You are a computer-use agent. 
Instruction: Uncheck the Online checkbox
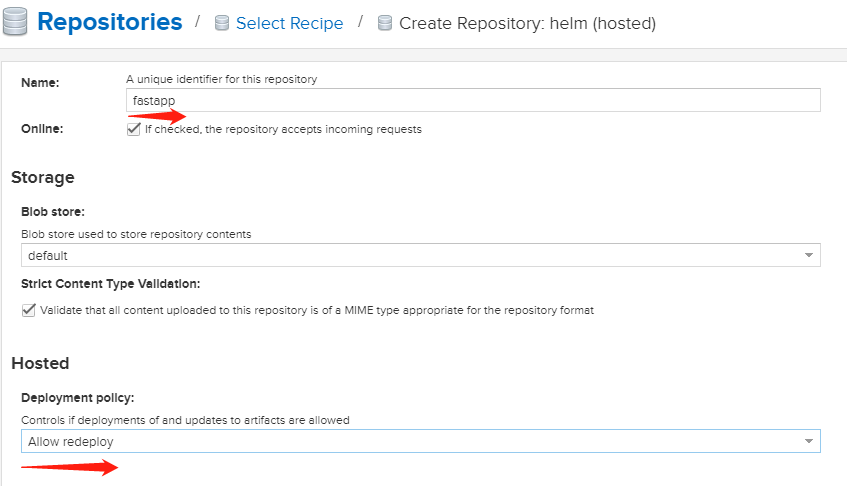tap(133, 130)
